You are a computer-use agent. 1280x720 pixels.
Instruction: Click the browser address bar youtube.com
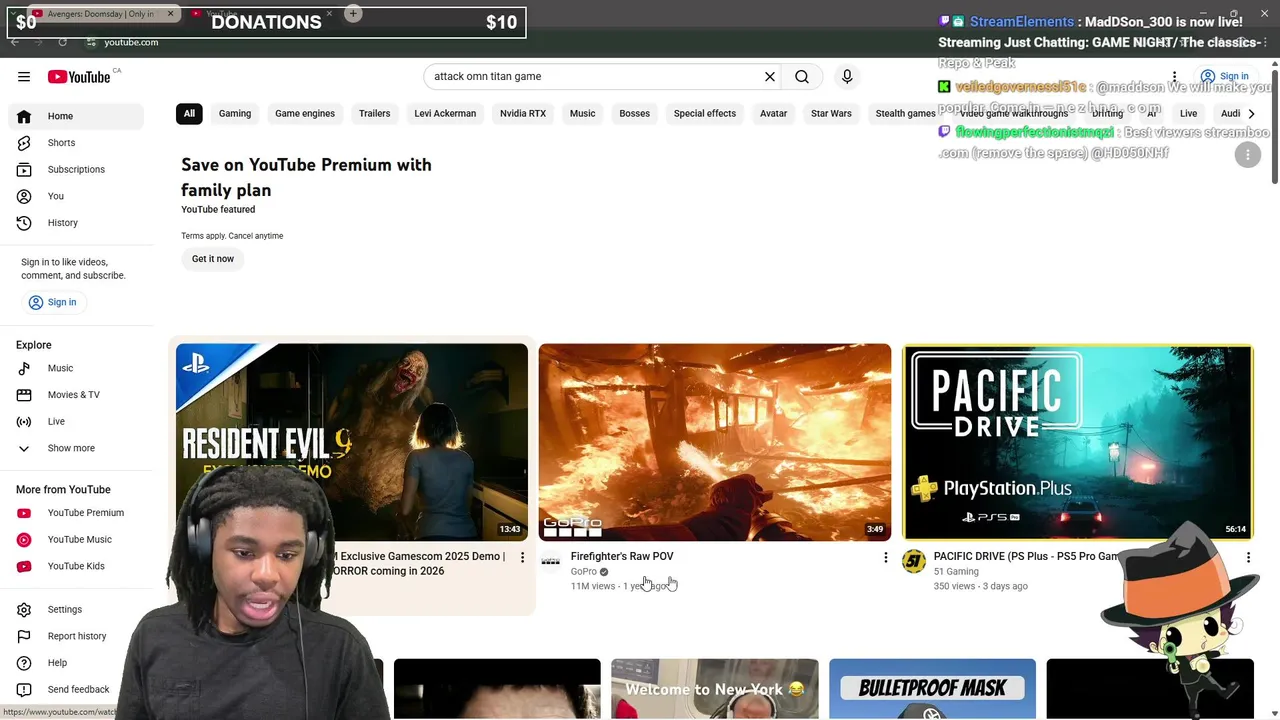click(131, 42)
